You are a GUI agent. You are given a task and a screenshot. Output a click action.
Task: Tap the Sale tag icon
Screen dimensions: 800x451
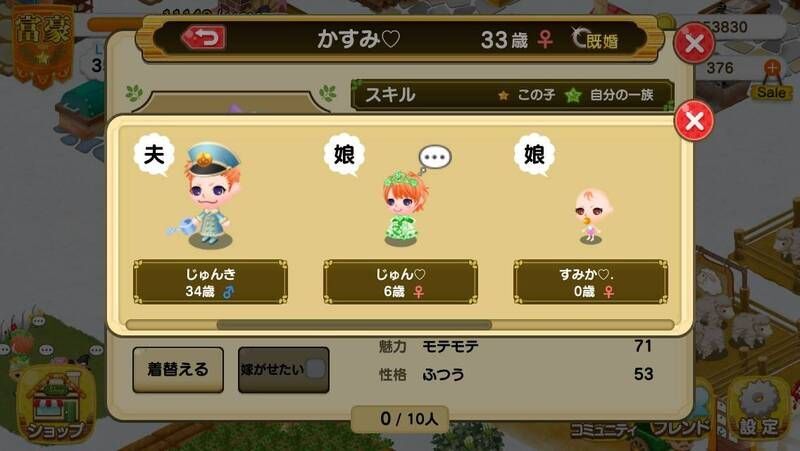771,82
